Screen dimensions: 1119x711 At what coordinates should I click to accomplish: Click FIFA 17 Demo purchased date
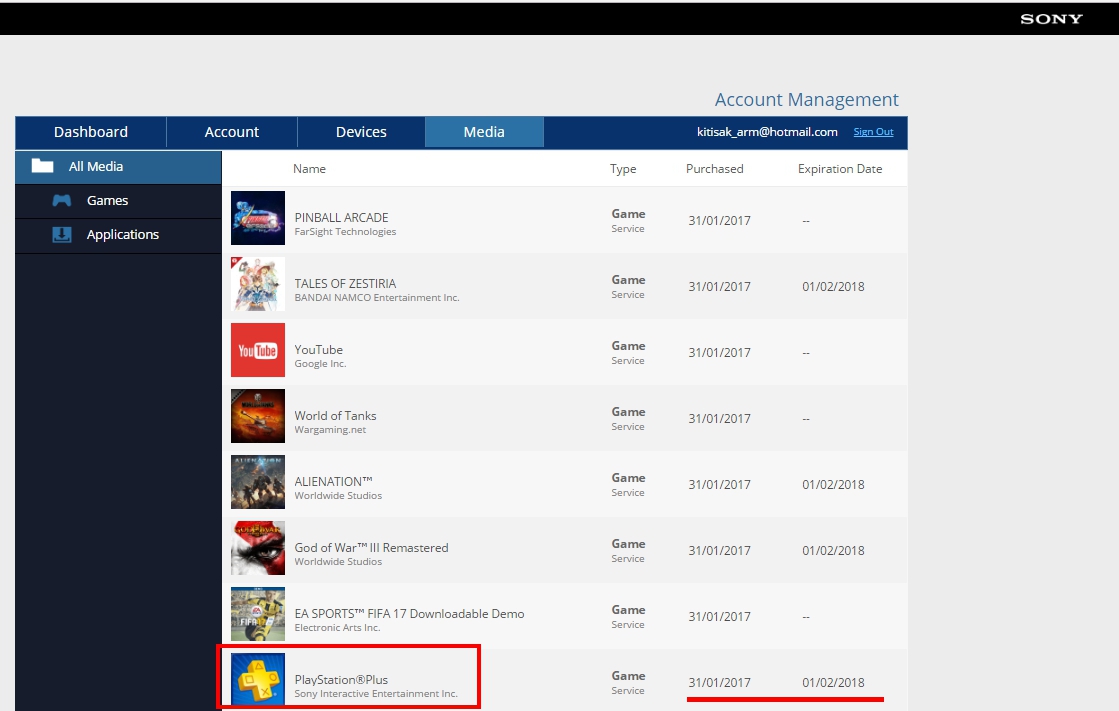pyautogui.click(x=719, y=617)
